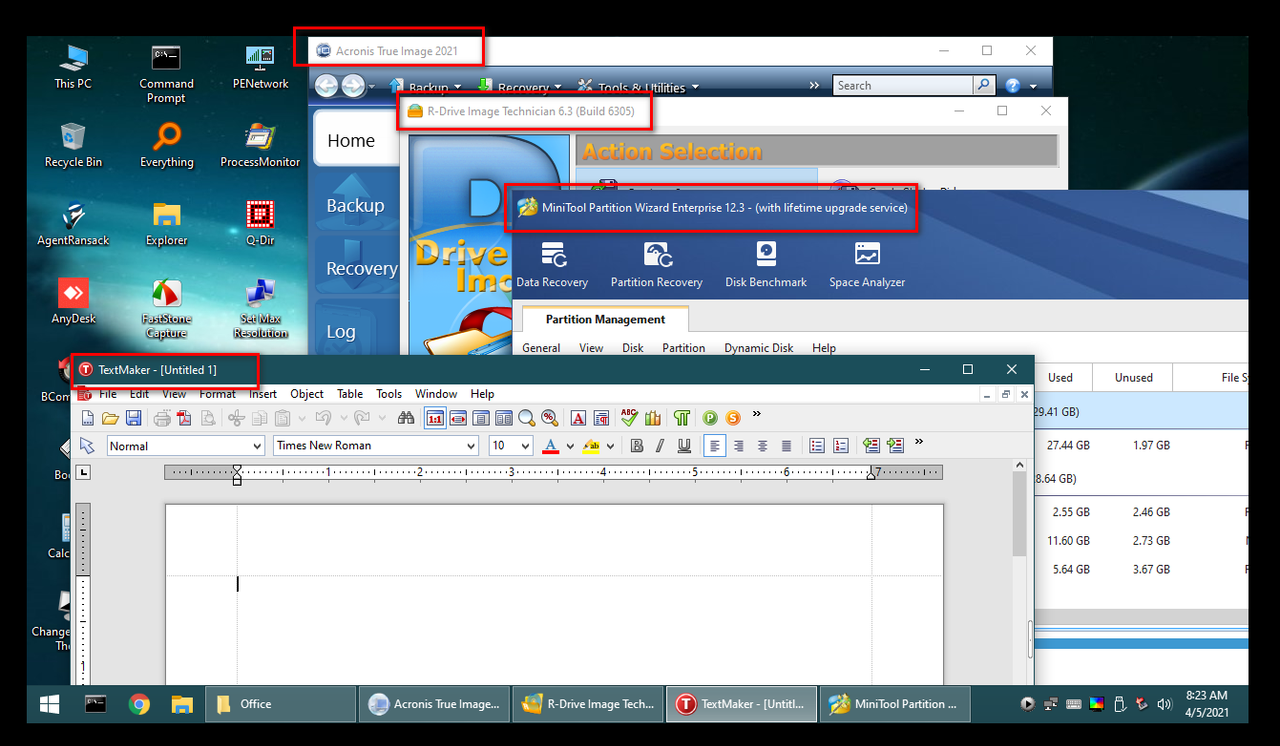Viewport: 1280px width, 746px height.
Task: Click the numbered list icon
Action: pyautogui.click(x=841, y=446)
